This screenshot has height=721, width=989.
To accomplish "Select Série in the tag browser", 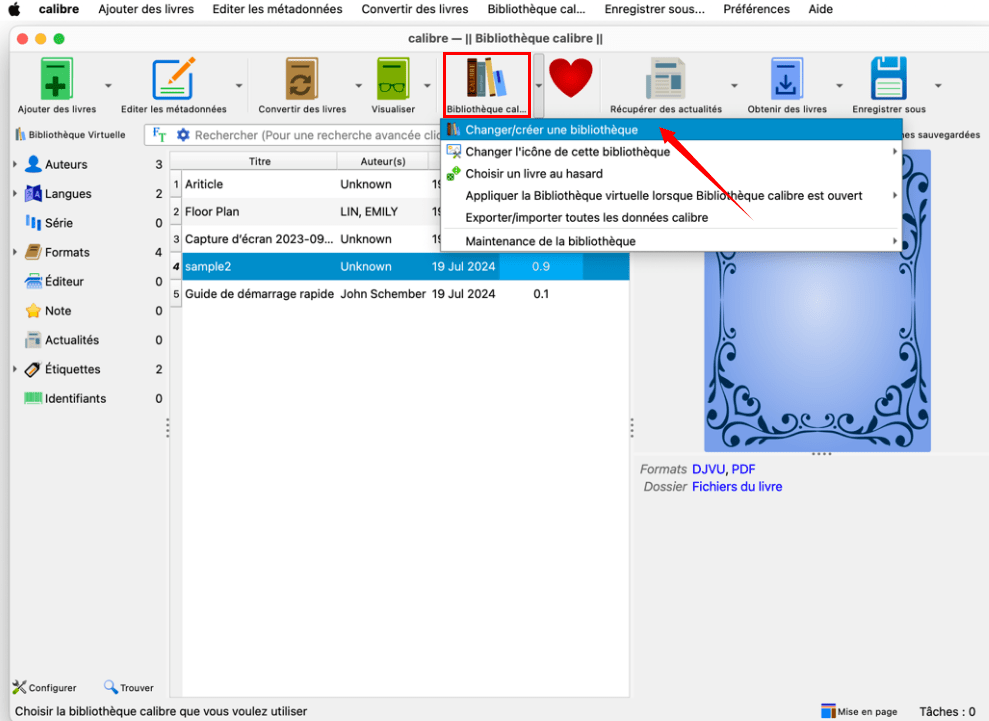I will click(x=58, y=223).
